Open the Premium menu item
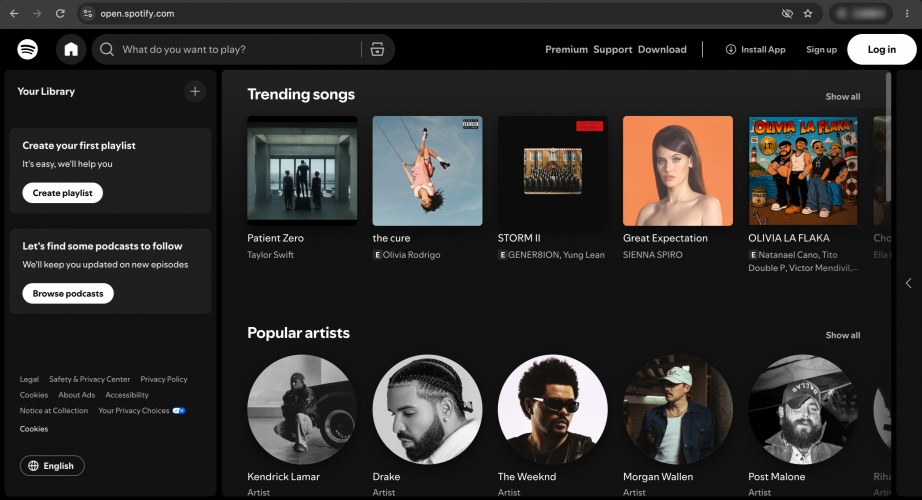The width and height of the screenshot is (922, 500). click(566, 49)
